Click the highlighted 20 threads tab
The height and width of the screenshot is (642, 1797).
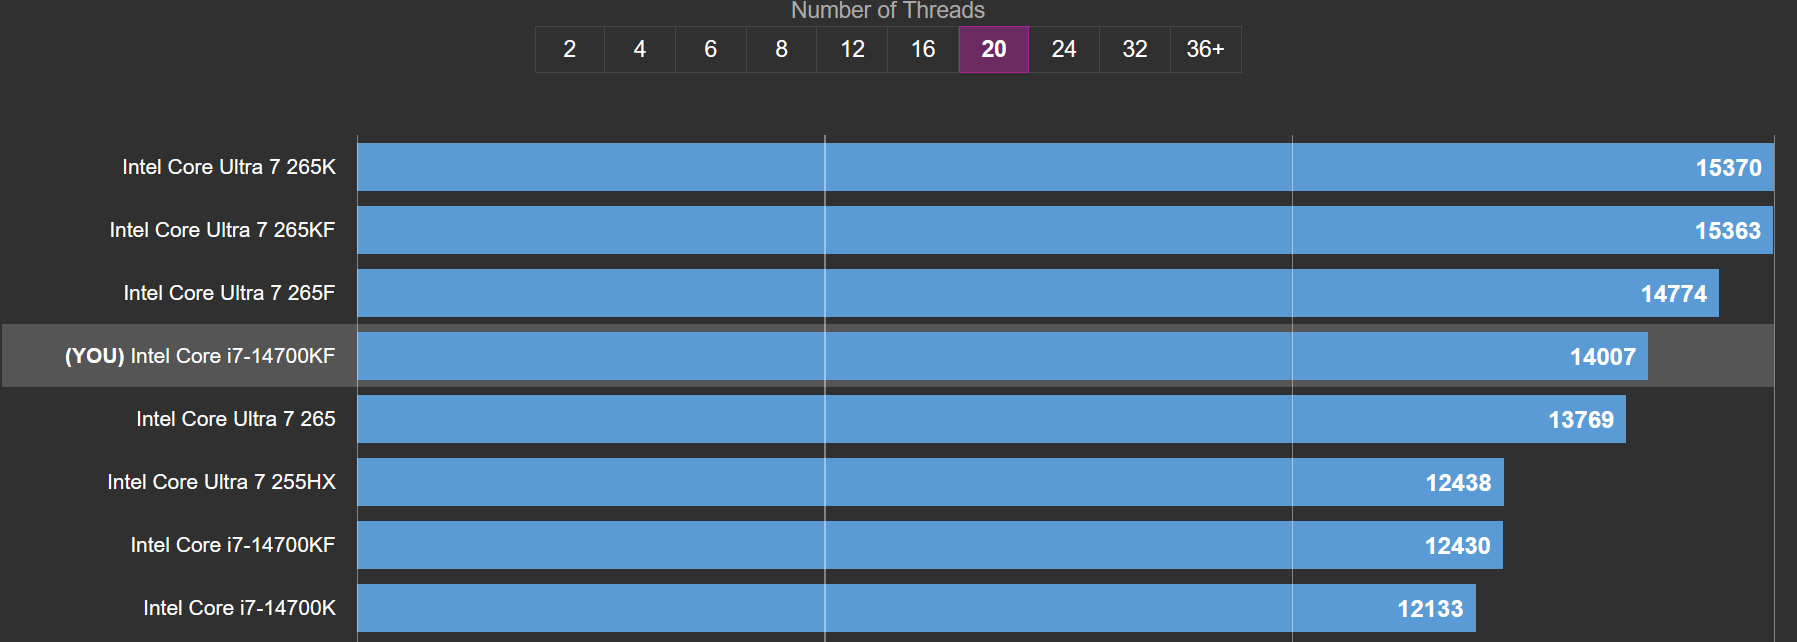coord(994,49)
